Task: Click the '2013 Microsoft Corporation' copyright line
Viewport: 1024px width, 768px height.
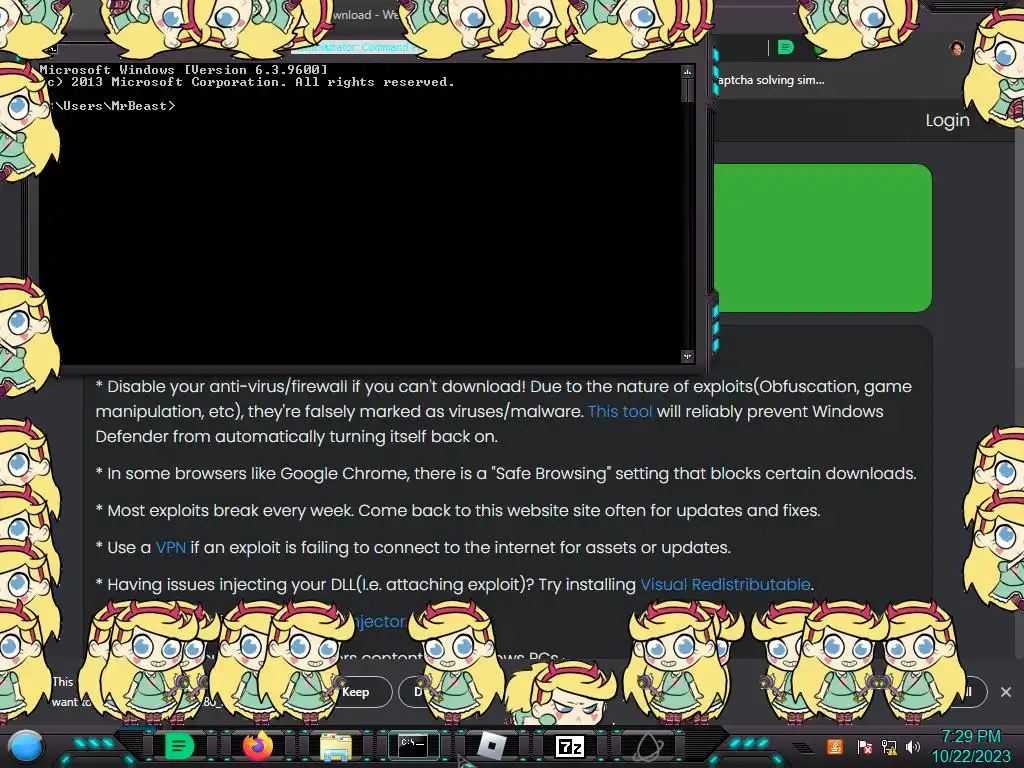Action: (x=247, y=82)
